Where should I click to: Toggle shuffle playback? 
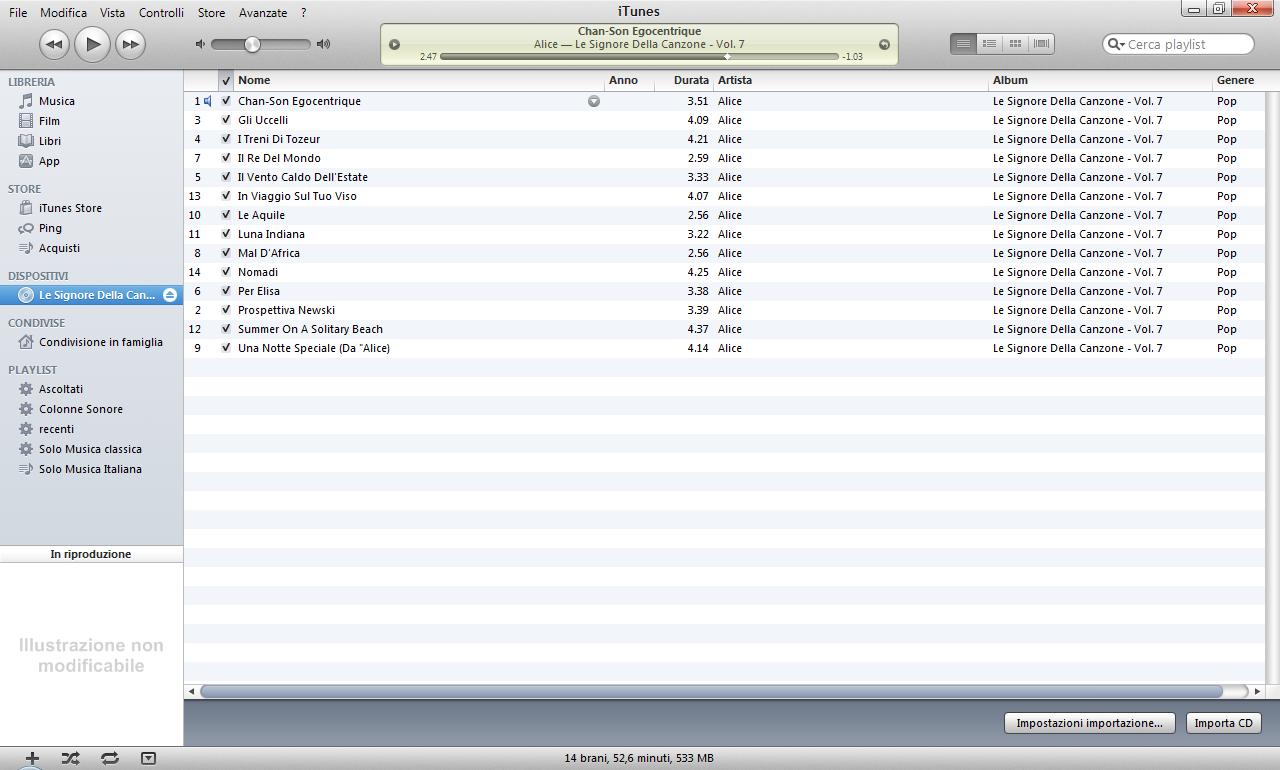tap(70, 759)
